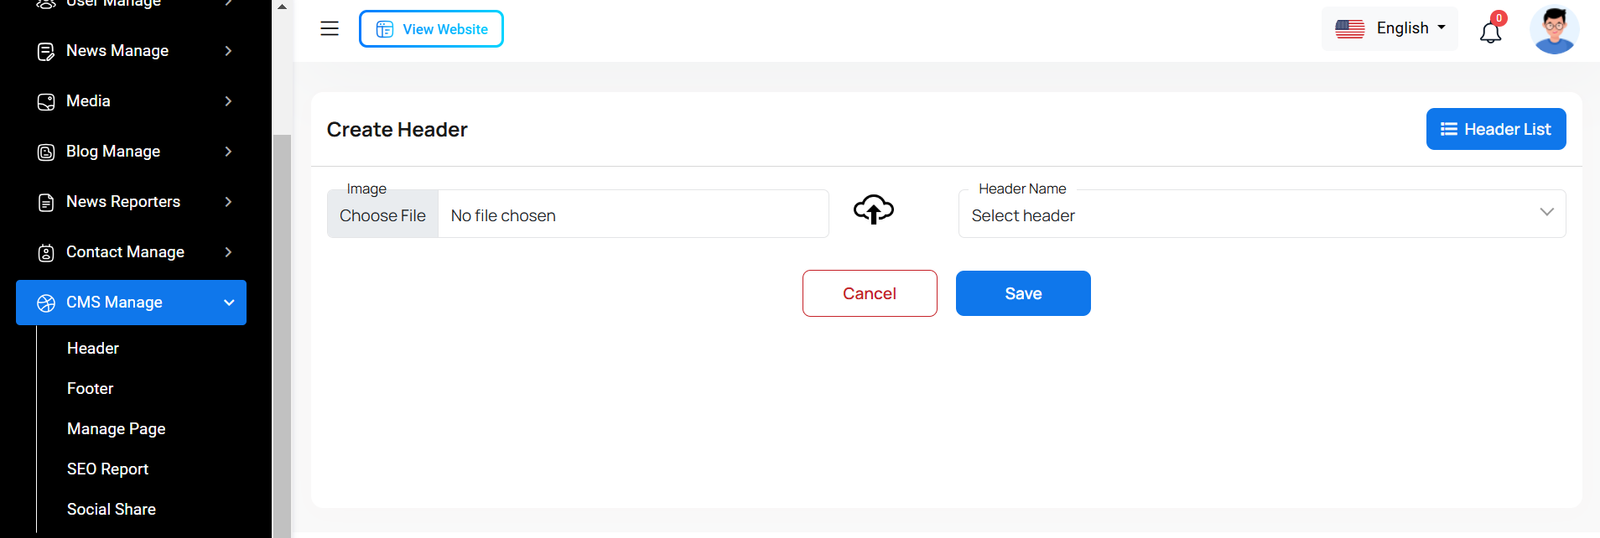Click the News Reporters sidebar icon

coord(46,203)
